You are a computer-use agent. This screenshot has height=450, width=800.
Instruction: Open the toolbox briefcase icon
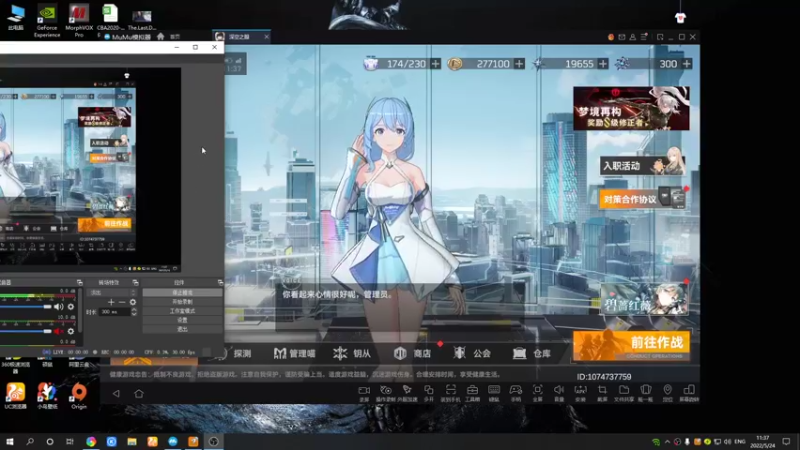[472, 390]
